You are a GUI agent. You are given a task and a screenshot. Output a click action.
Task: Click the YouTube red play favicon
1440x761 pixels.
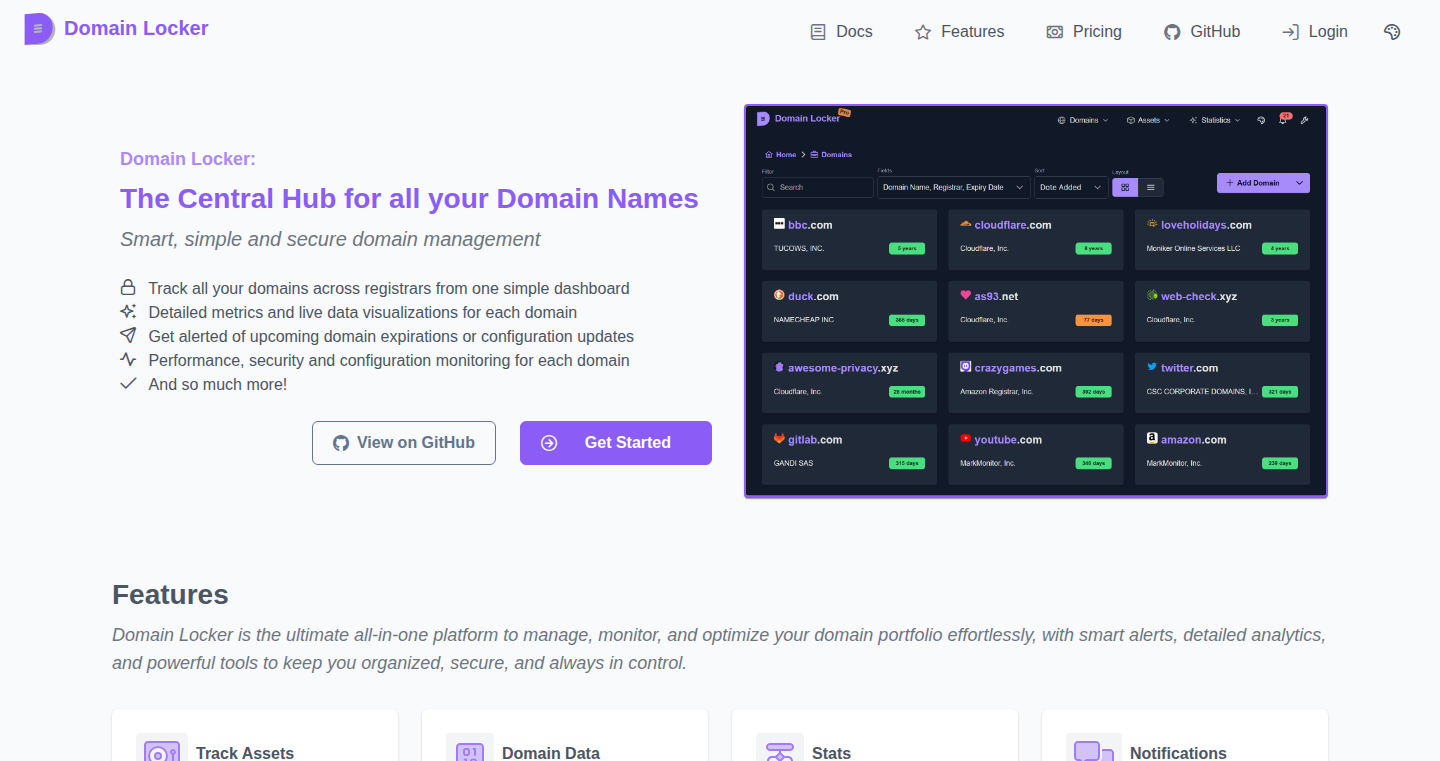(966, 439)
